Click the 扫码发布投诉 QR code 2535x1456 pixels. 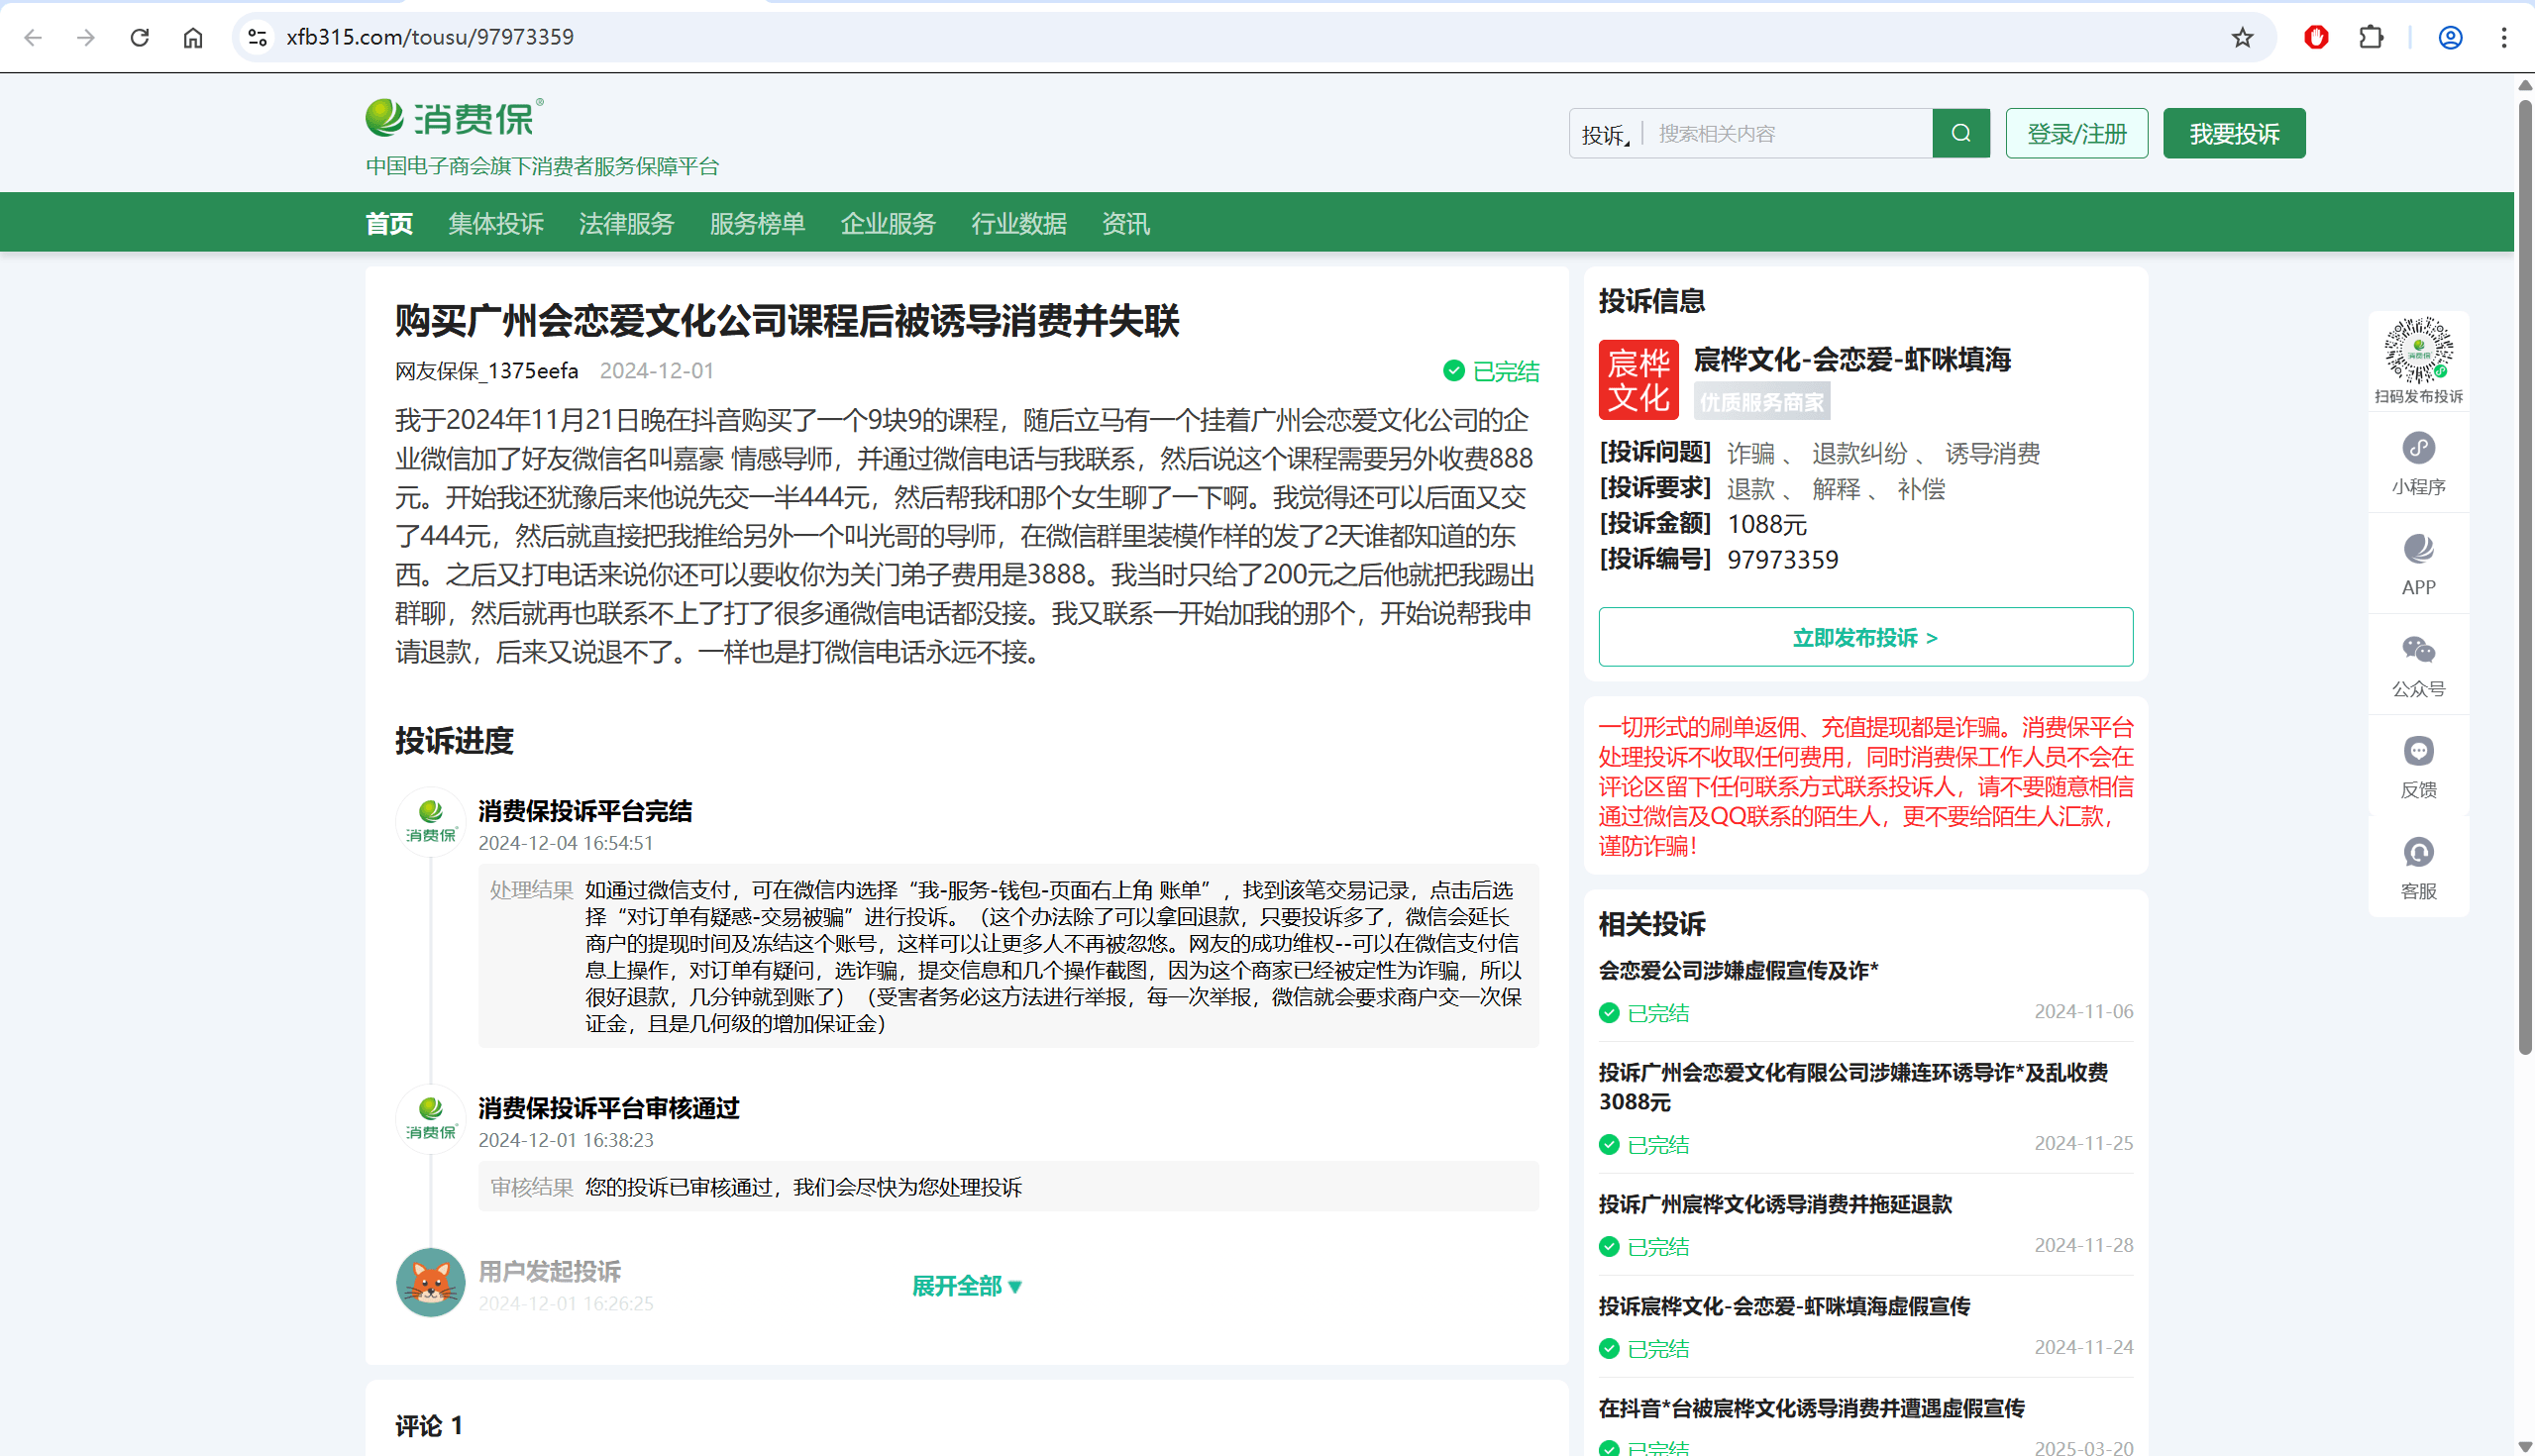click(x=2418, y=350)
